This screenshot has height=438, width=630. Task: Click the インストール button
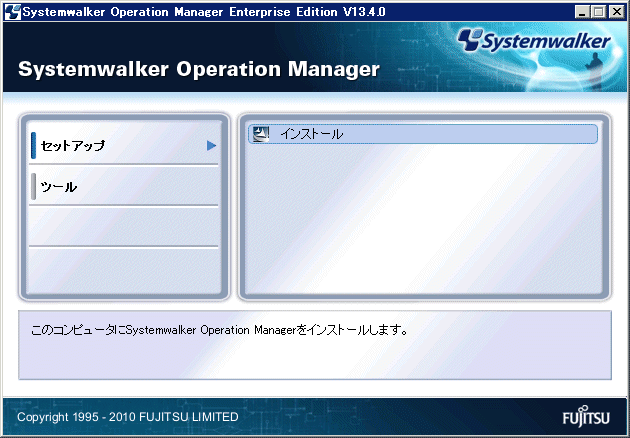423,134
